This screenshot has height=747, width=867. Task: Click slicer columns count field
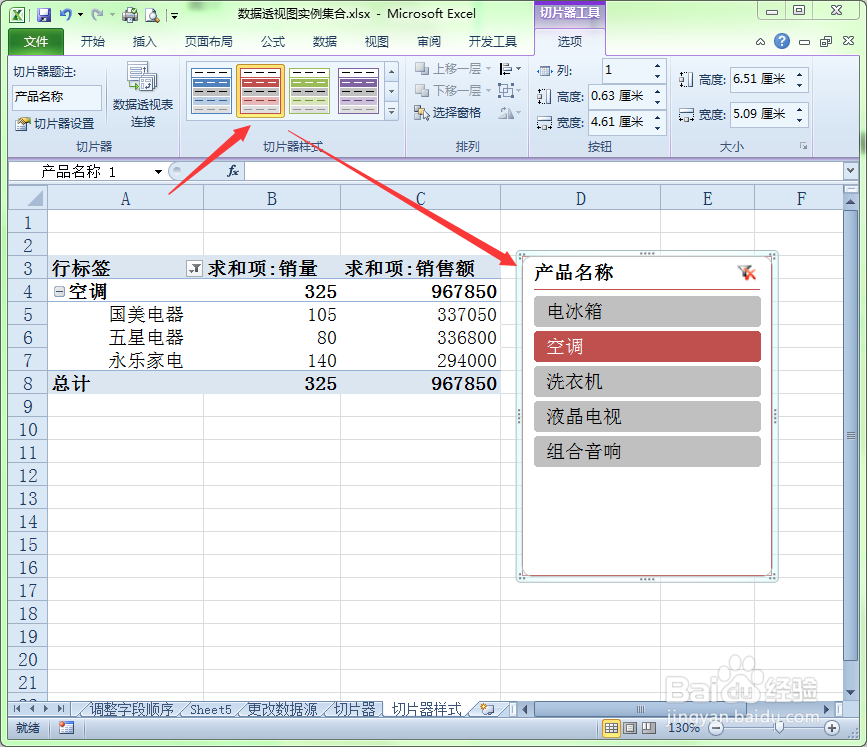pos(627,70)
